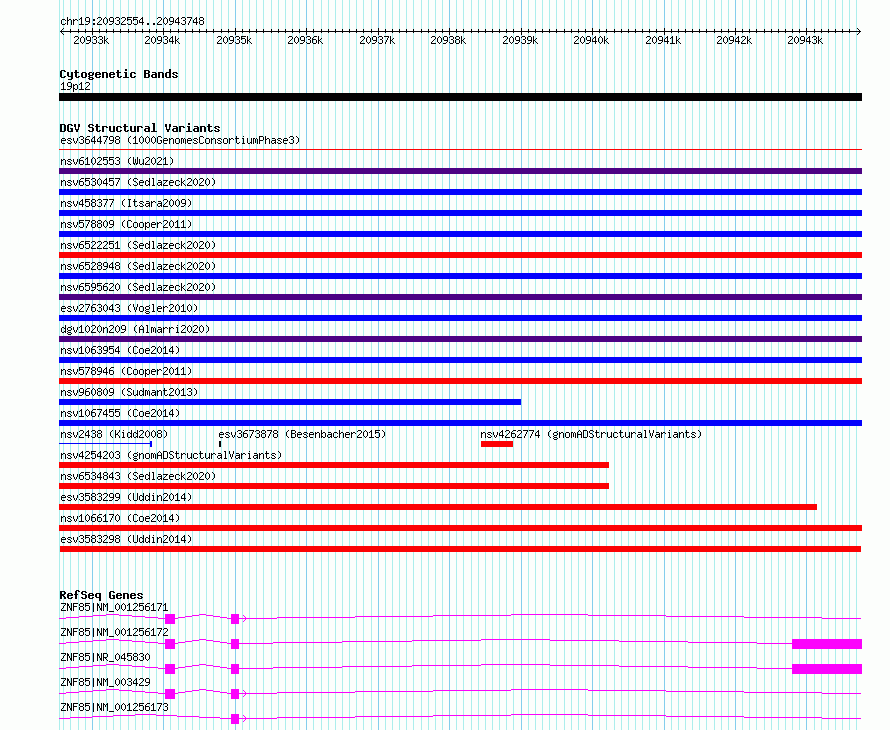Click the 20933k ruler tick label

(91, 40)
